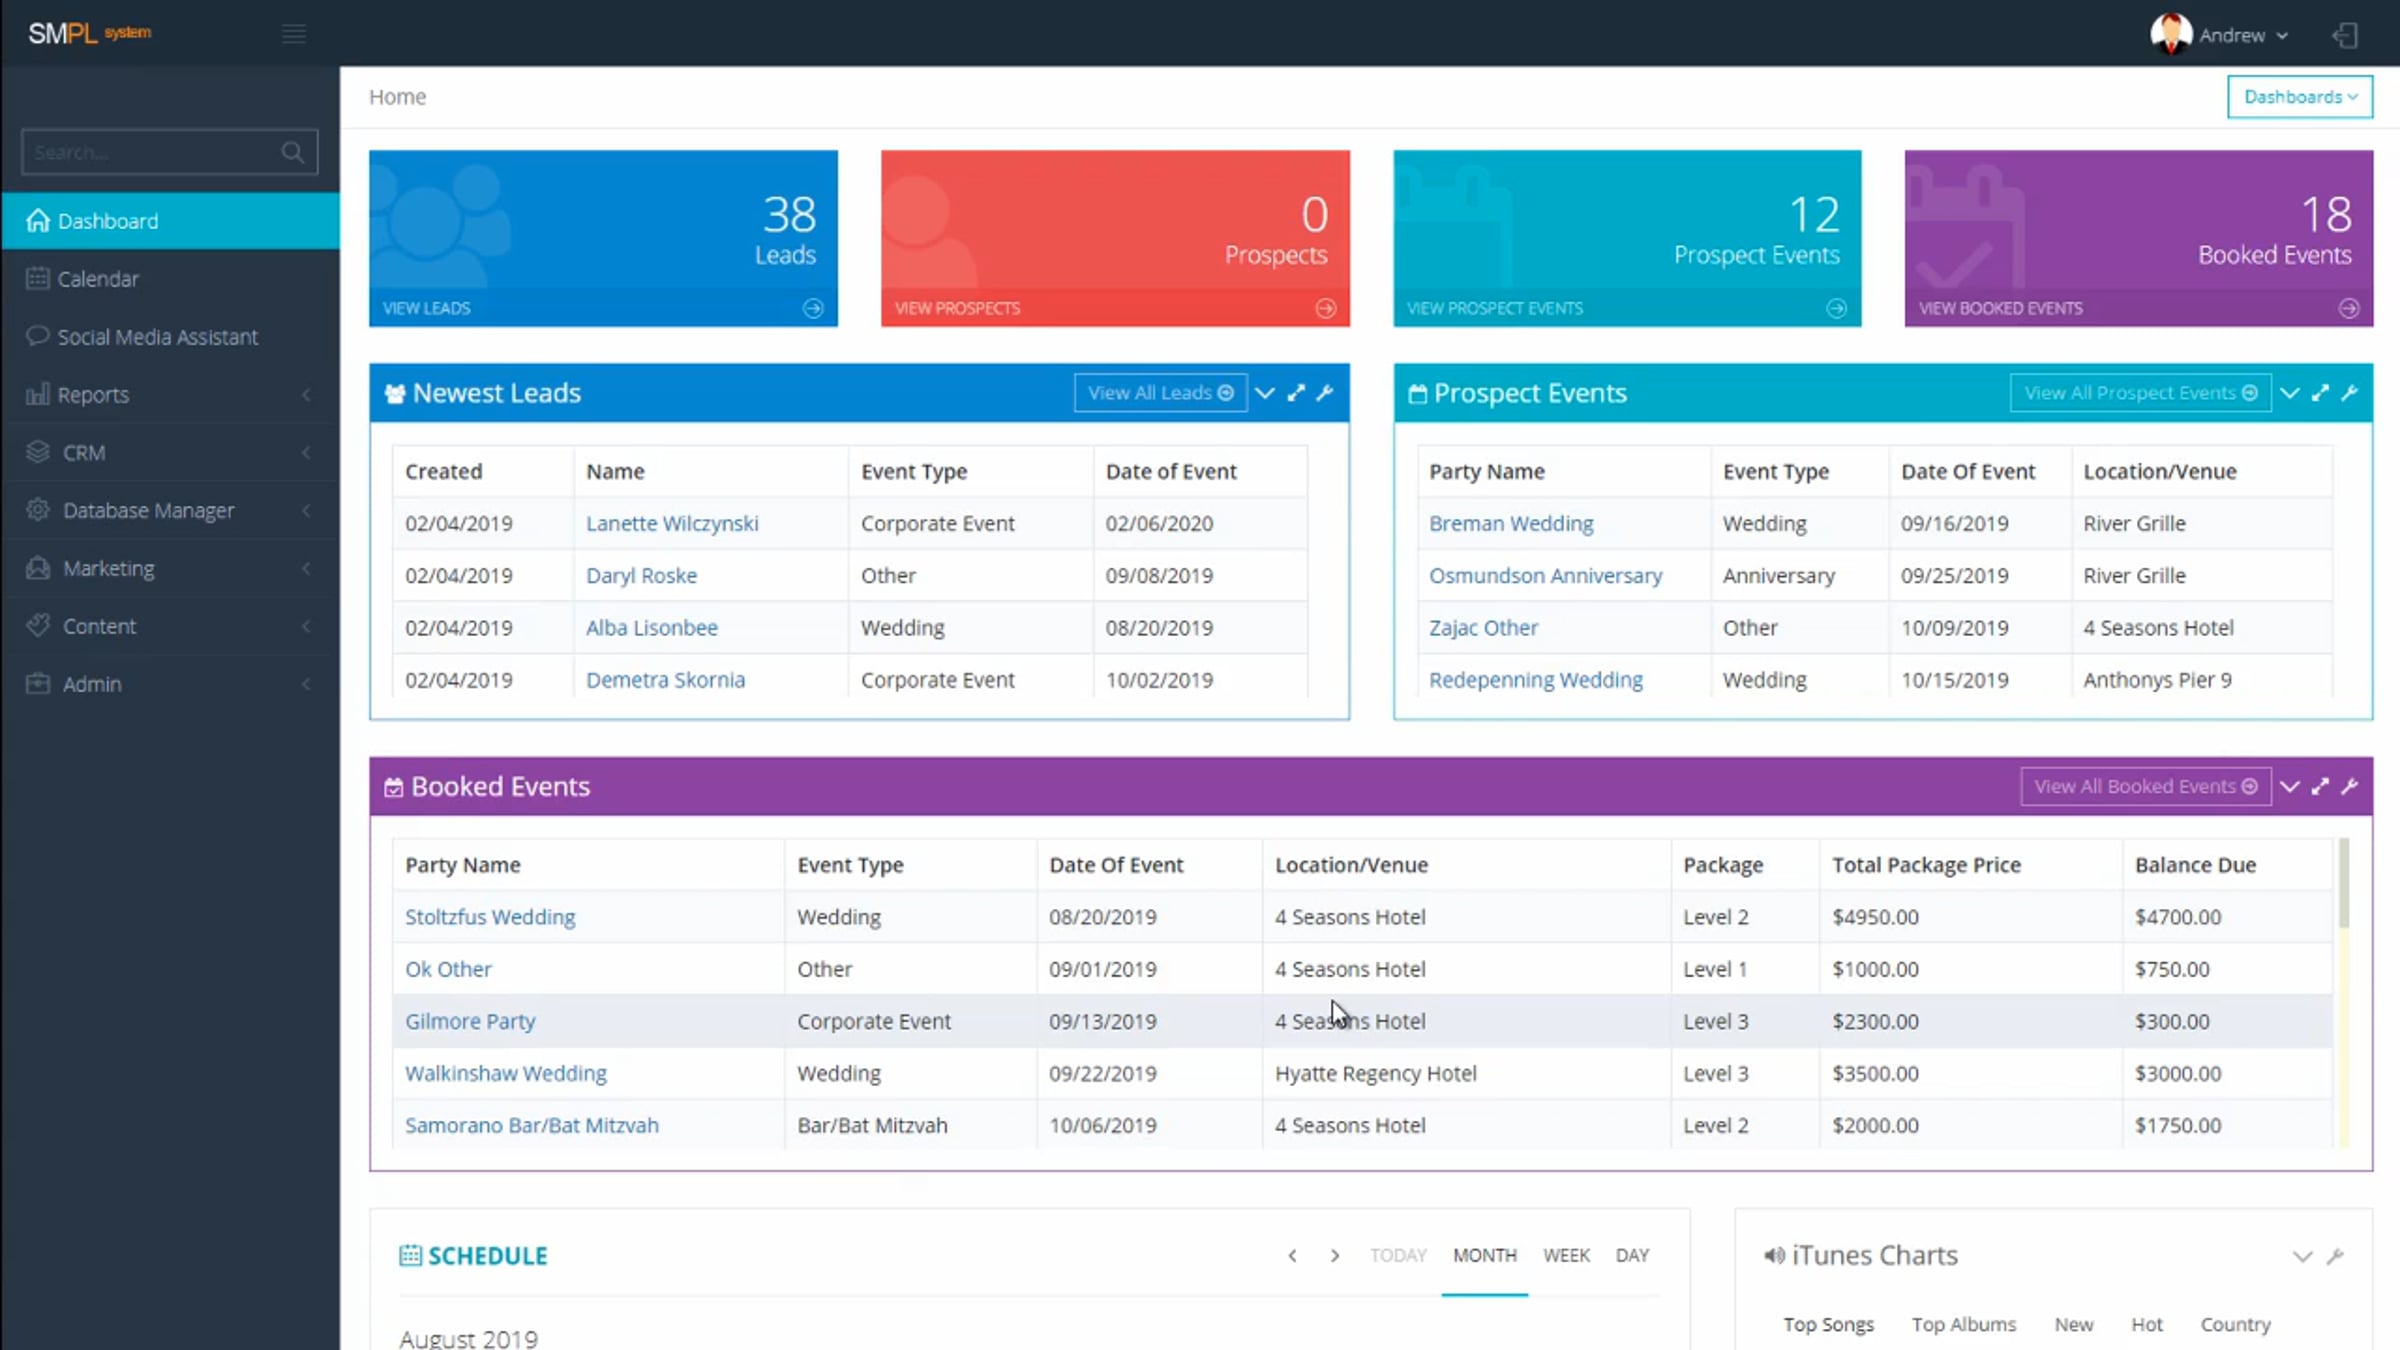Image resolution: width=2400 pixels, height=1350 pixels.
Task: Collapse the Booked Events panel chevron
Action: click(2290, 786)
